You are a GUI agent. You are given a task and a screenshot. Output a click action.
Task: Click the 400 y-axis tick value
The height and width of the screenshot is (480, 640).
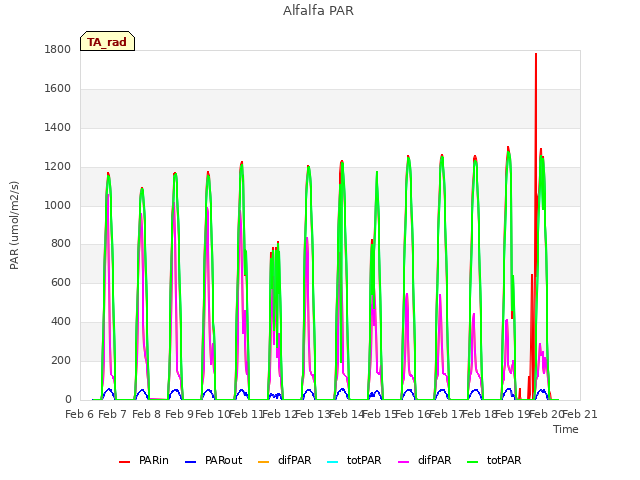(x=61, y=322)
